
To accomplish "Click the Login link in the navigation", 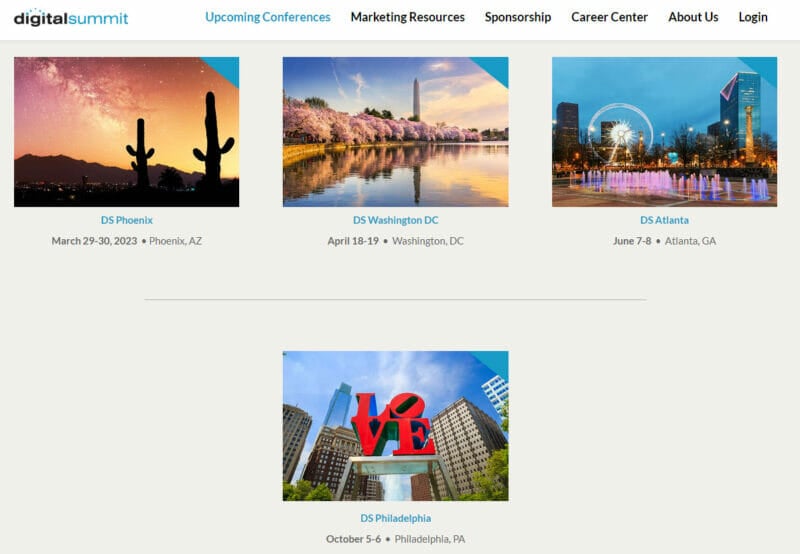I will 753,17.
